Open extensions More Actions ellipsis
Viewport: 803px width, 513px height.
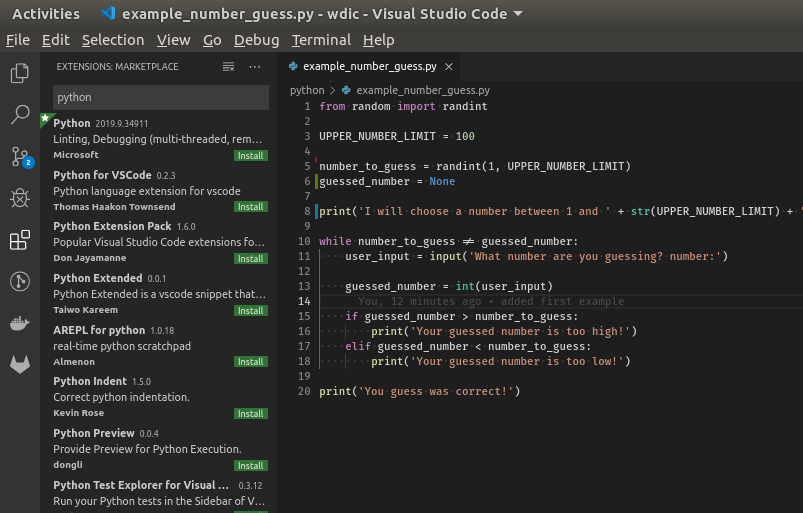[255, 67]
